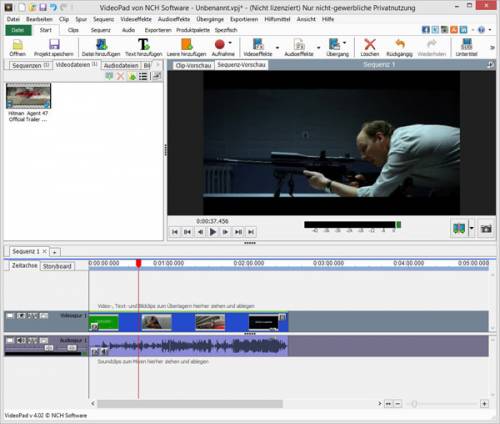500x424 pixels.
Task: Switch timeline to Storyboard view
Action: point(57,266)
